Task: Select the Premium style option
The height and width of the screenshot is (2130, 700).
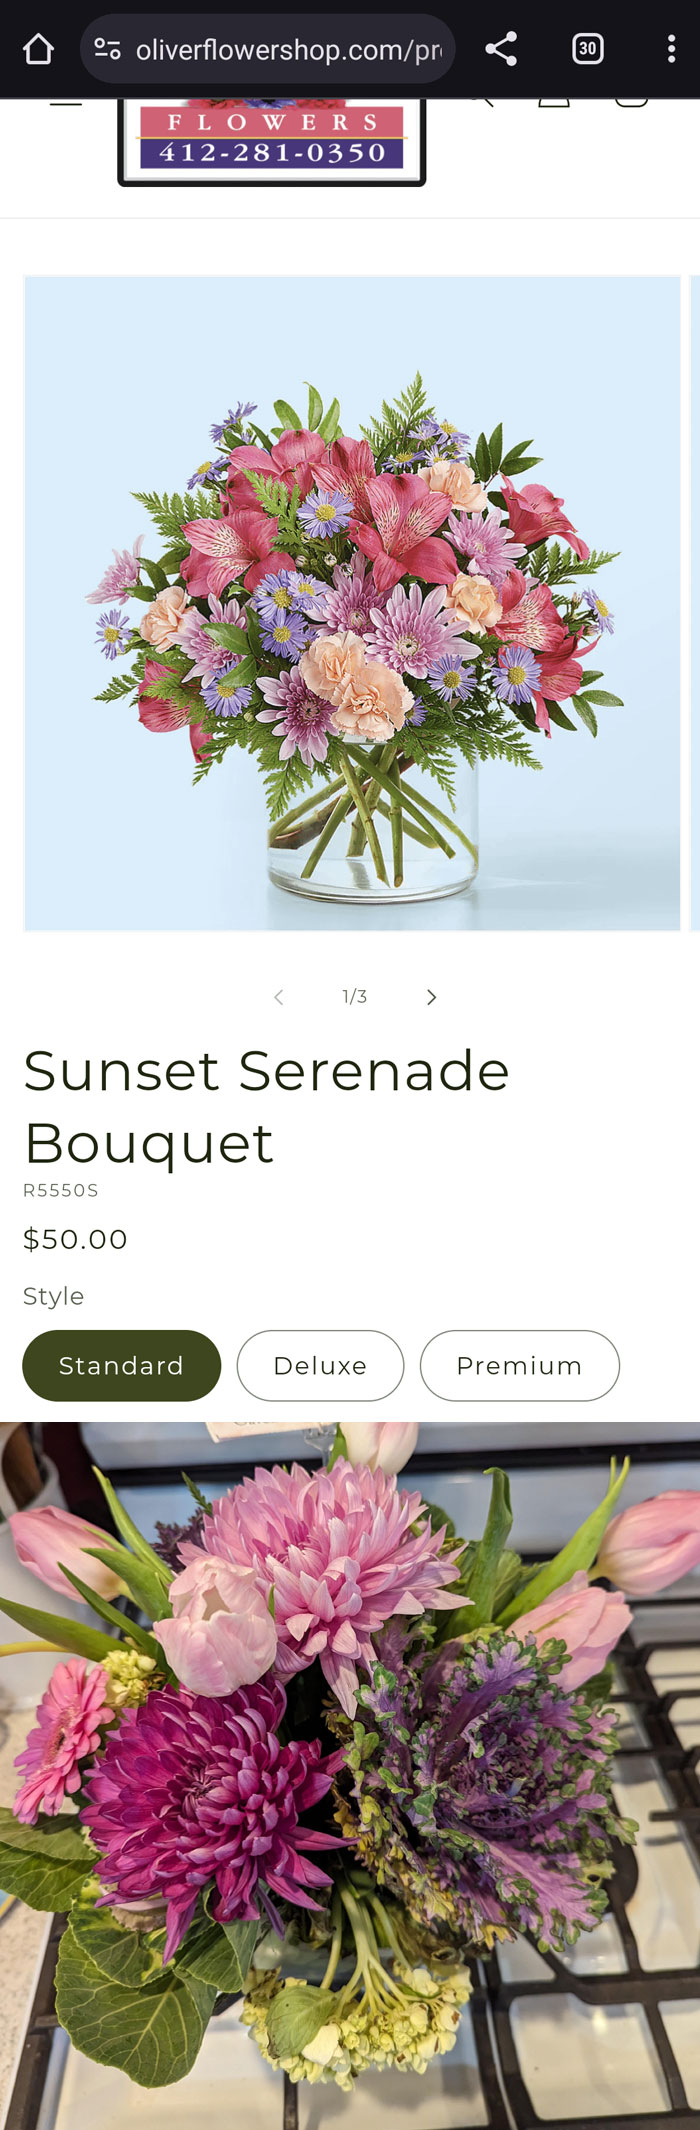Action: pos(520,1365)
